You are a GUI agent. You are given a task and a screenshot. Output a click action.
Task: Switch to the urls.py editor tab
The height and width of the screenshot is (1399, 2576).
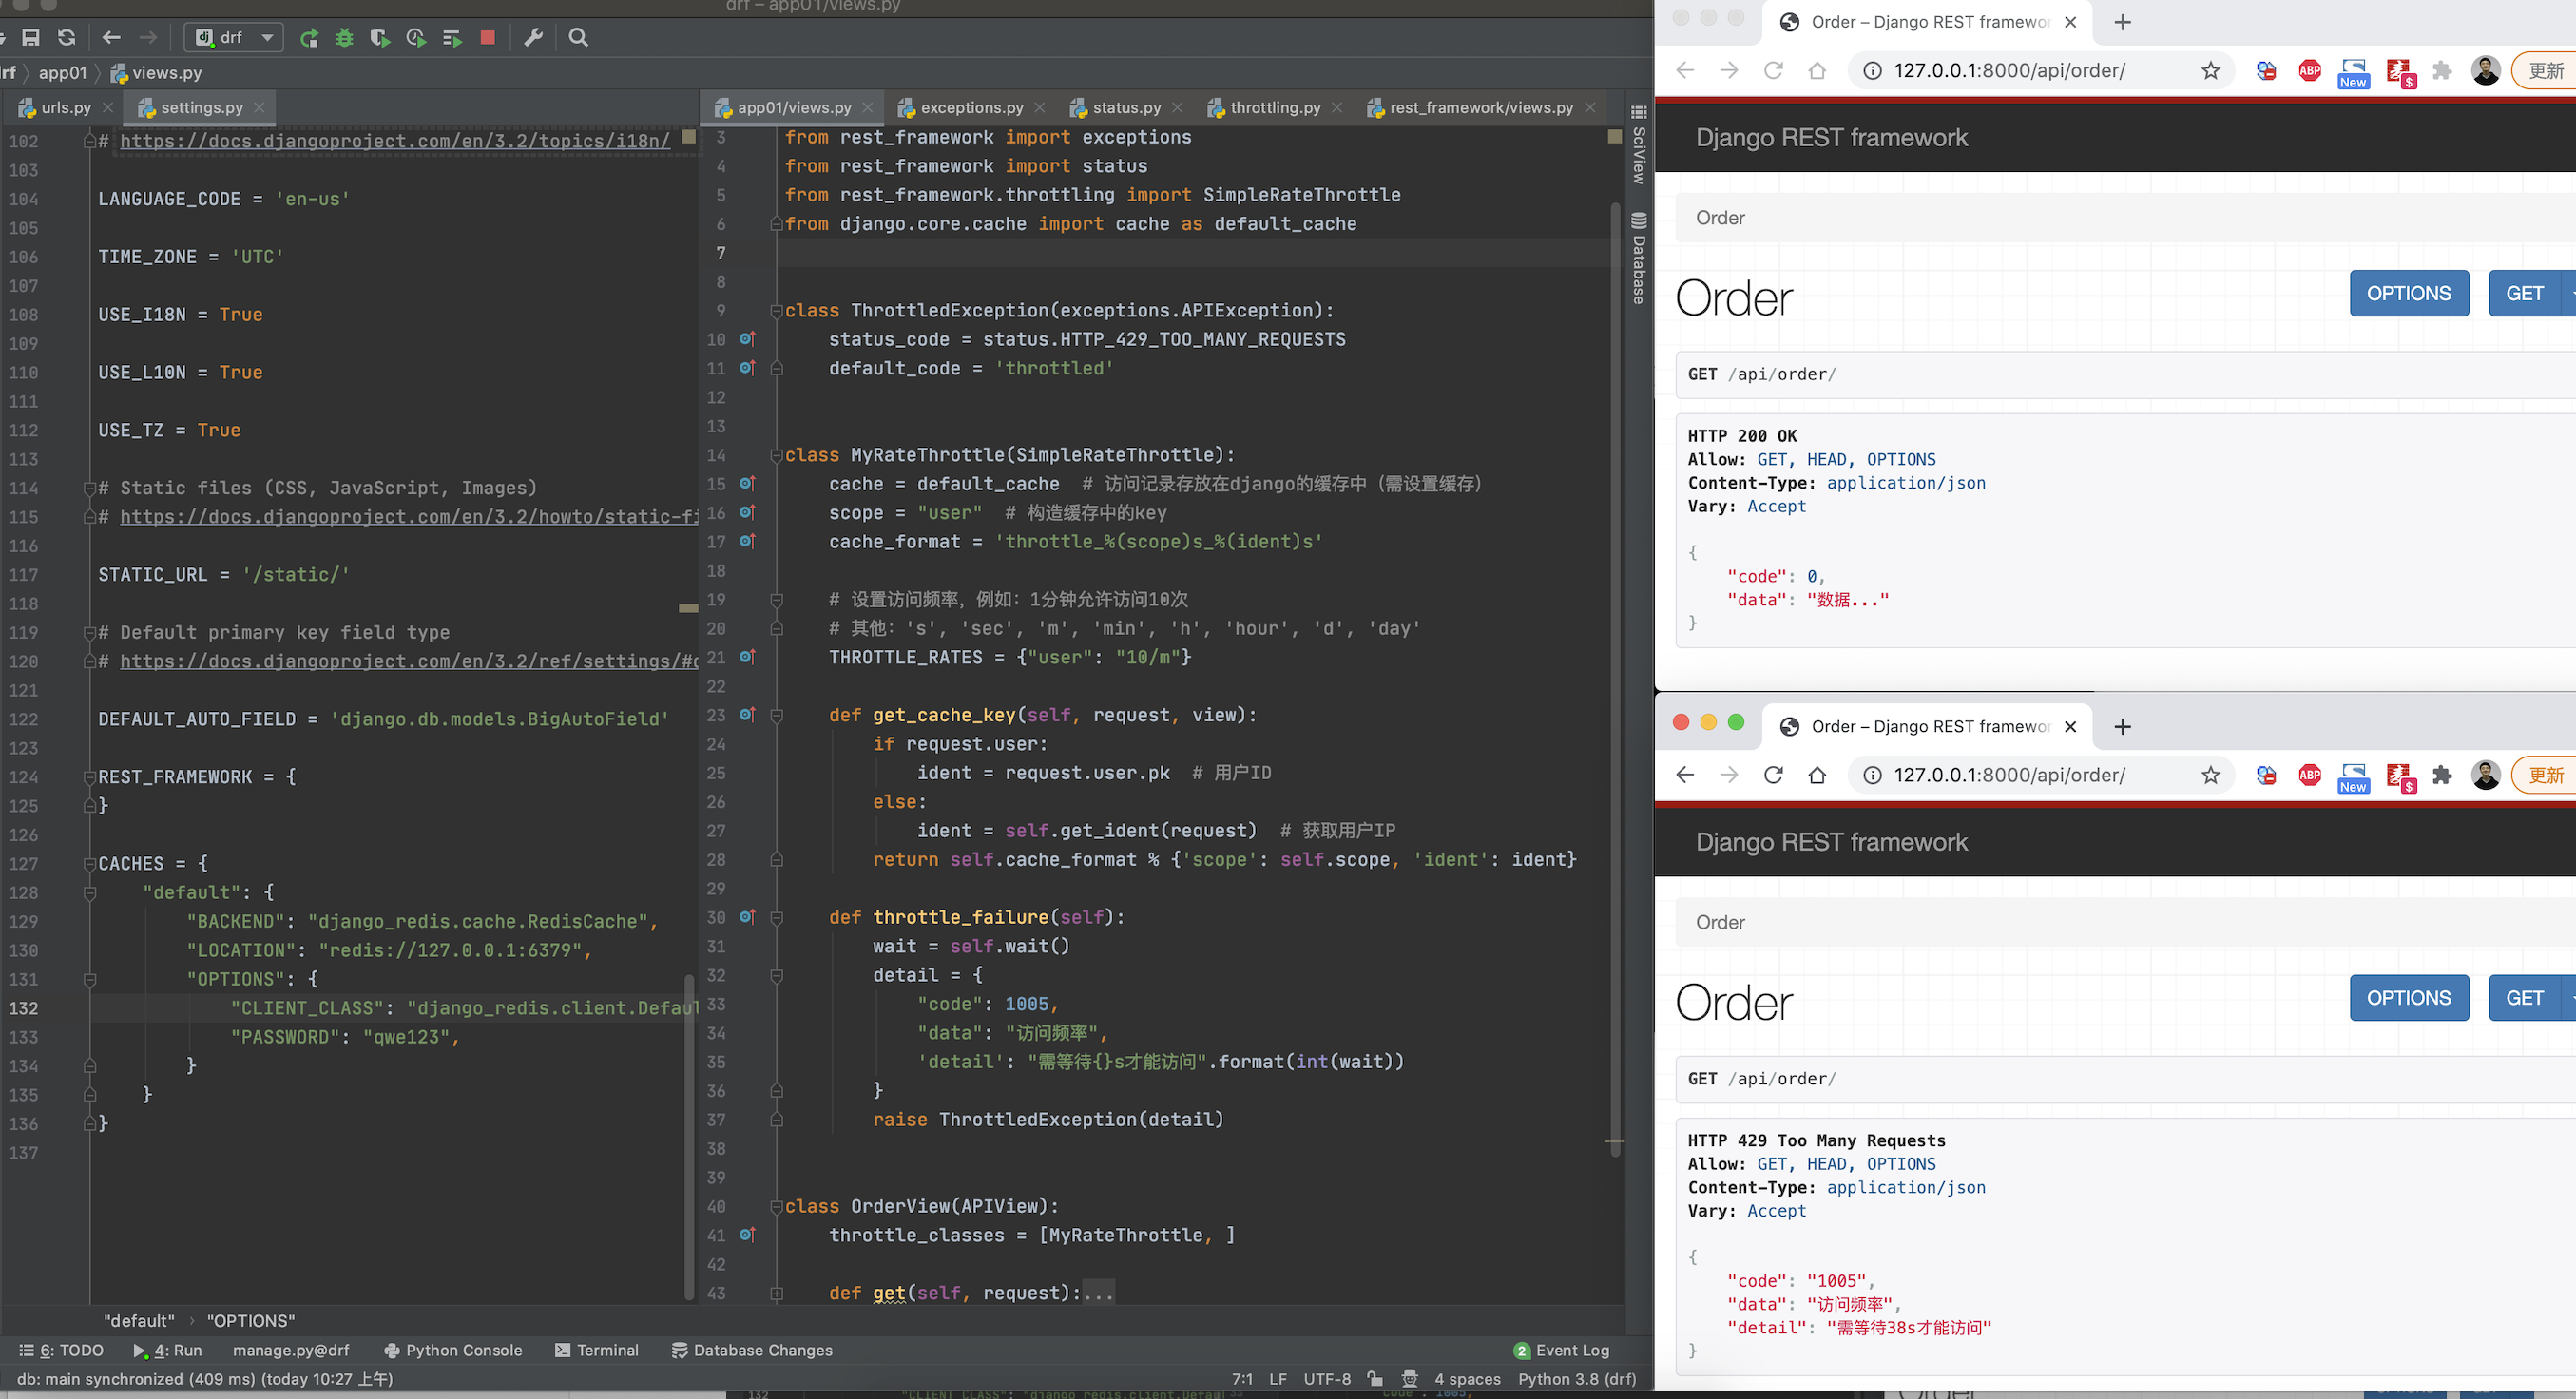(66, 107)
